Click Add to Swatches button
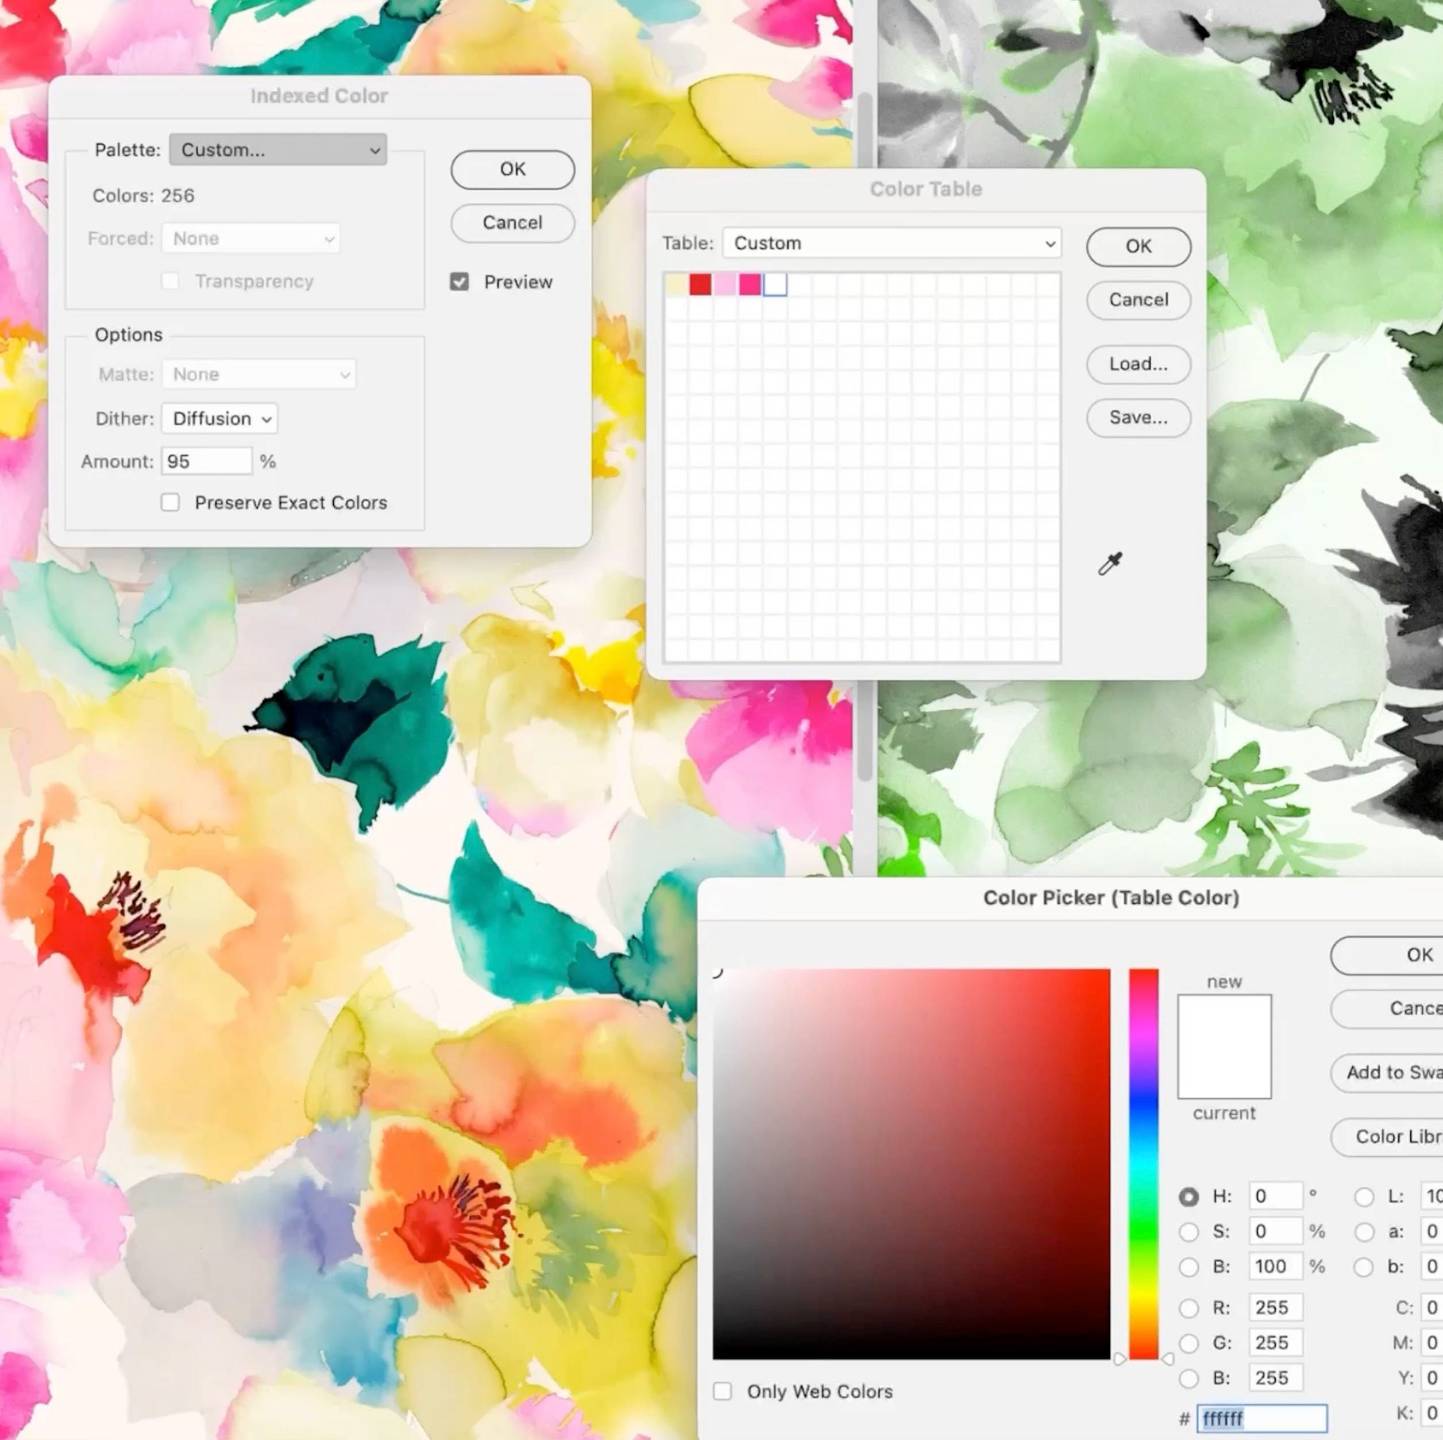This screenshot has width=1443, height=1440. [1388, 1072]
